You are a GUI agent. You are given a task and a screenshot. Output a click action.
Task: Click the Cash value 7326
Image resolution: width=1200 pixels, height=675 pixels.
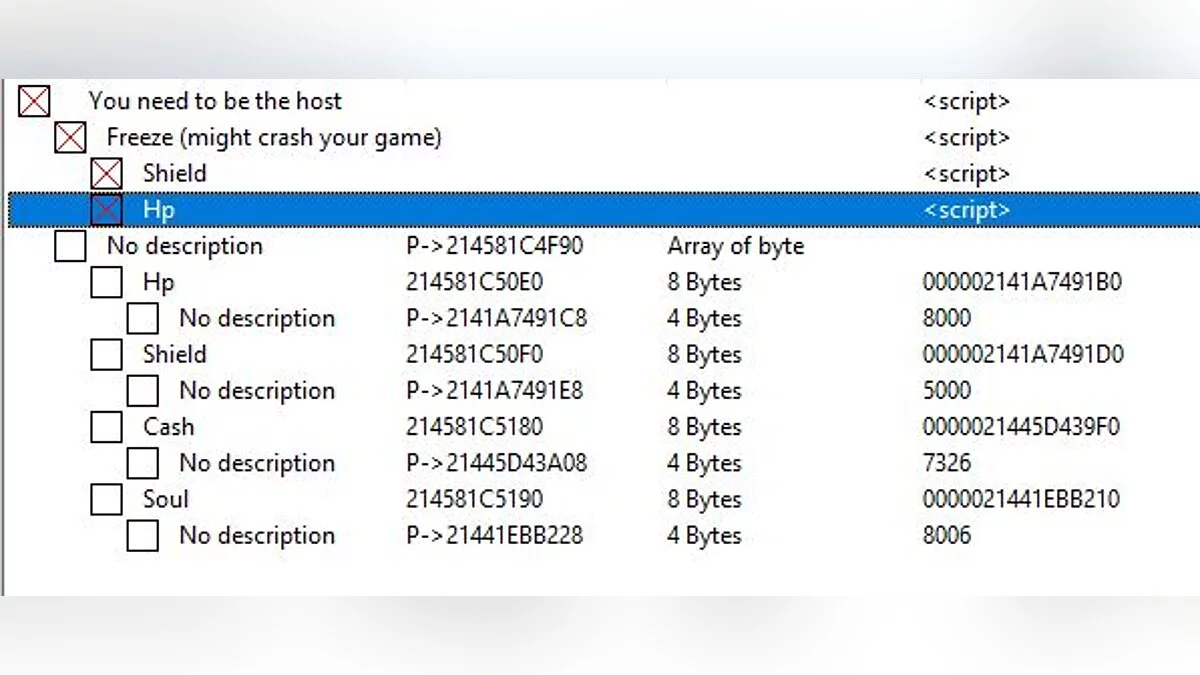946,463
